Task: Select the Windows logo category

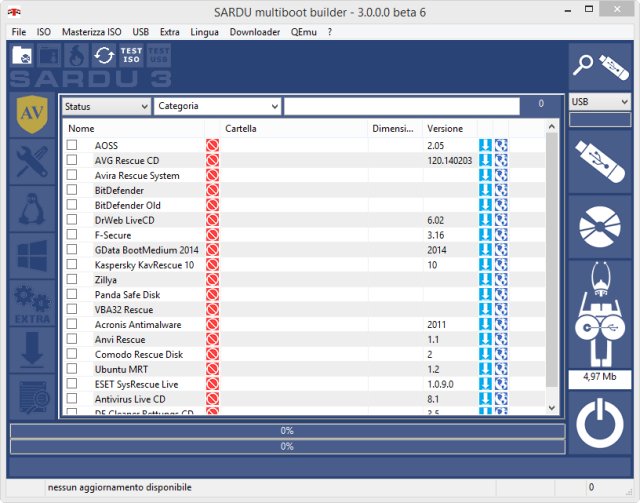Action: tap(32, 256)
